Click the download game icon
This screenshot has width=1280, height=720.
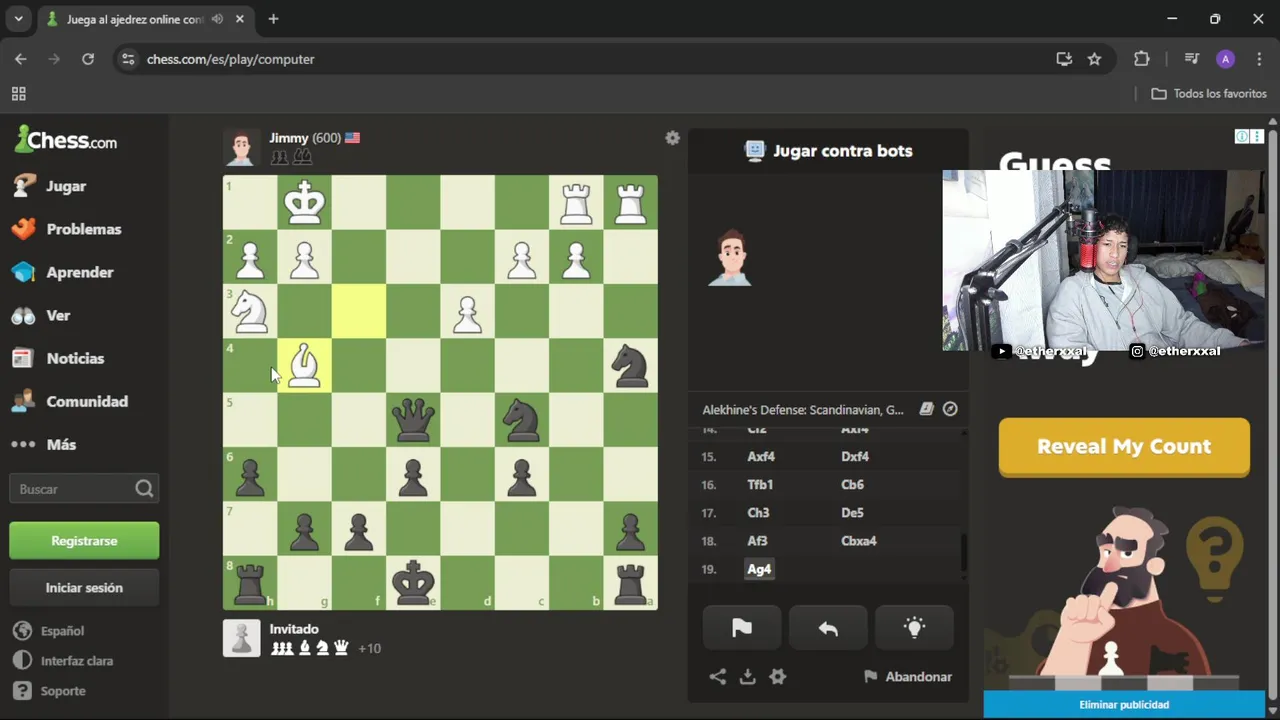coord(747,677)
